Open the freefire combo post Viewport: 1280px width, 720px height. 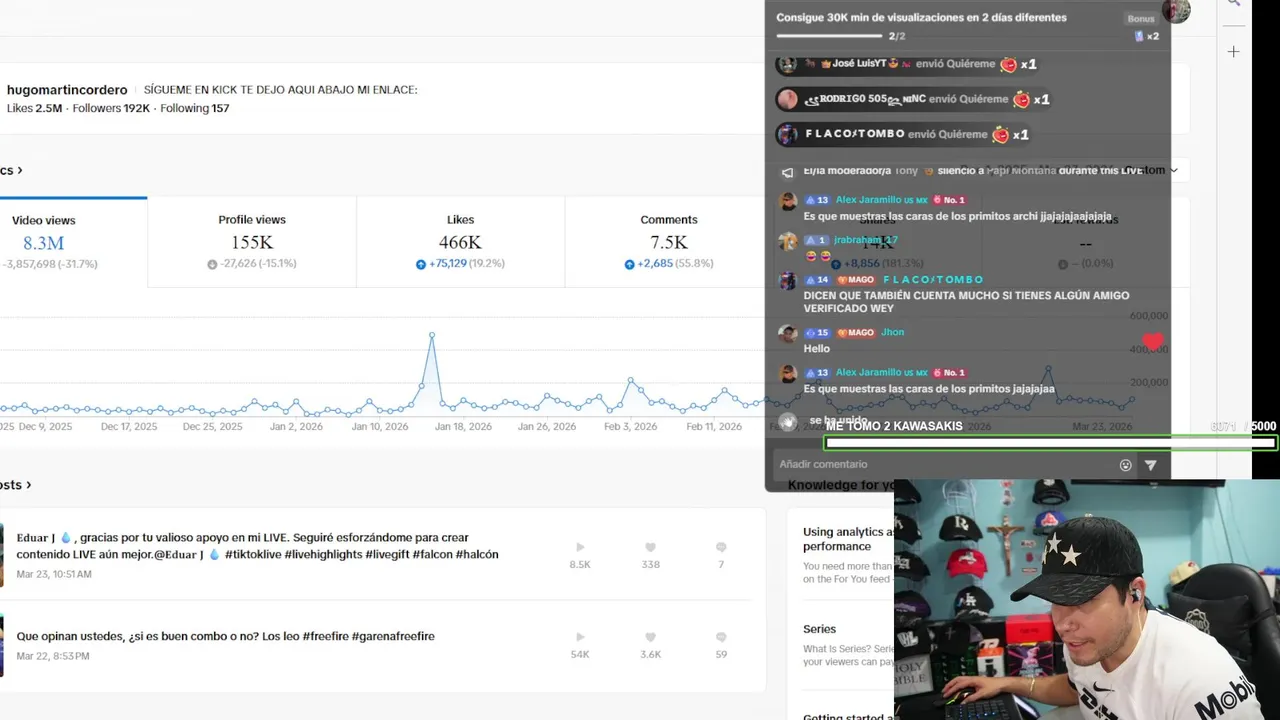point(226,636)
